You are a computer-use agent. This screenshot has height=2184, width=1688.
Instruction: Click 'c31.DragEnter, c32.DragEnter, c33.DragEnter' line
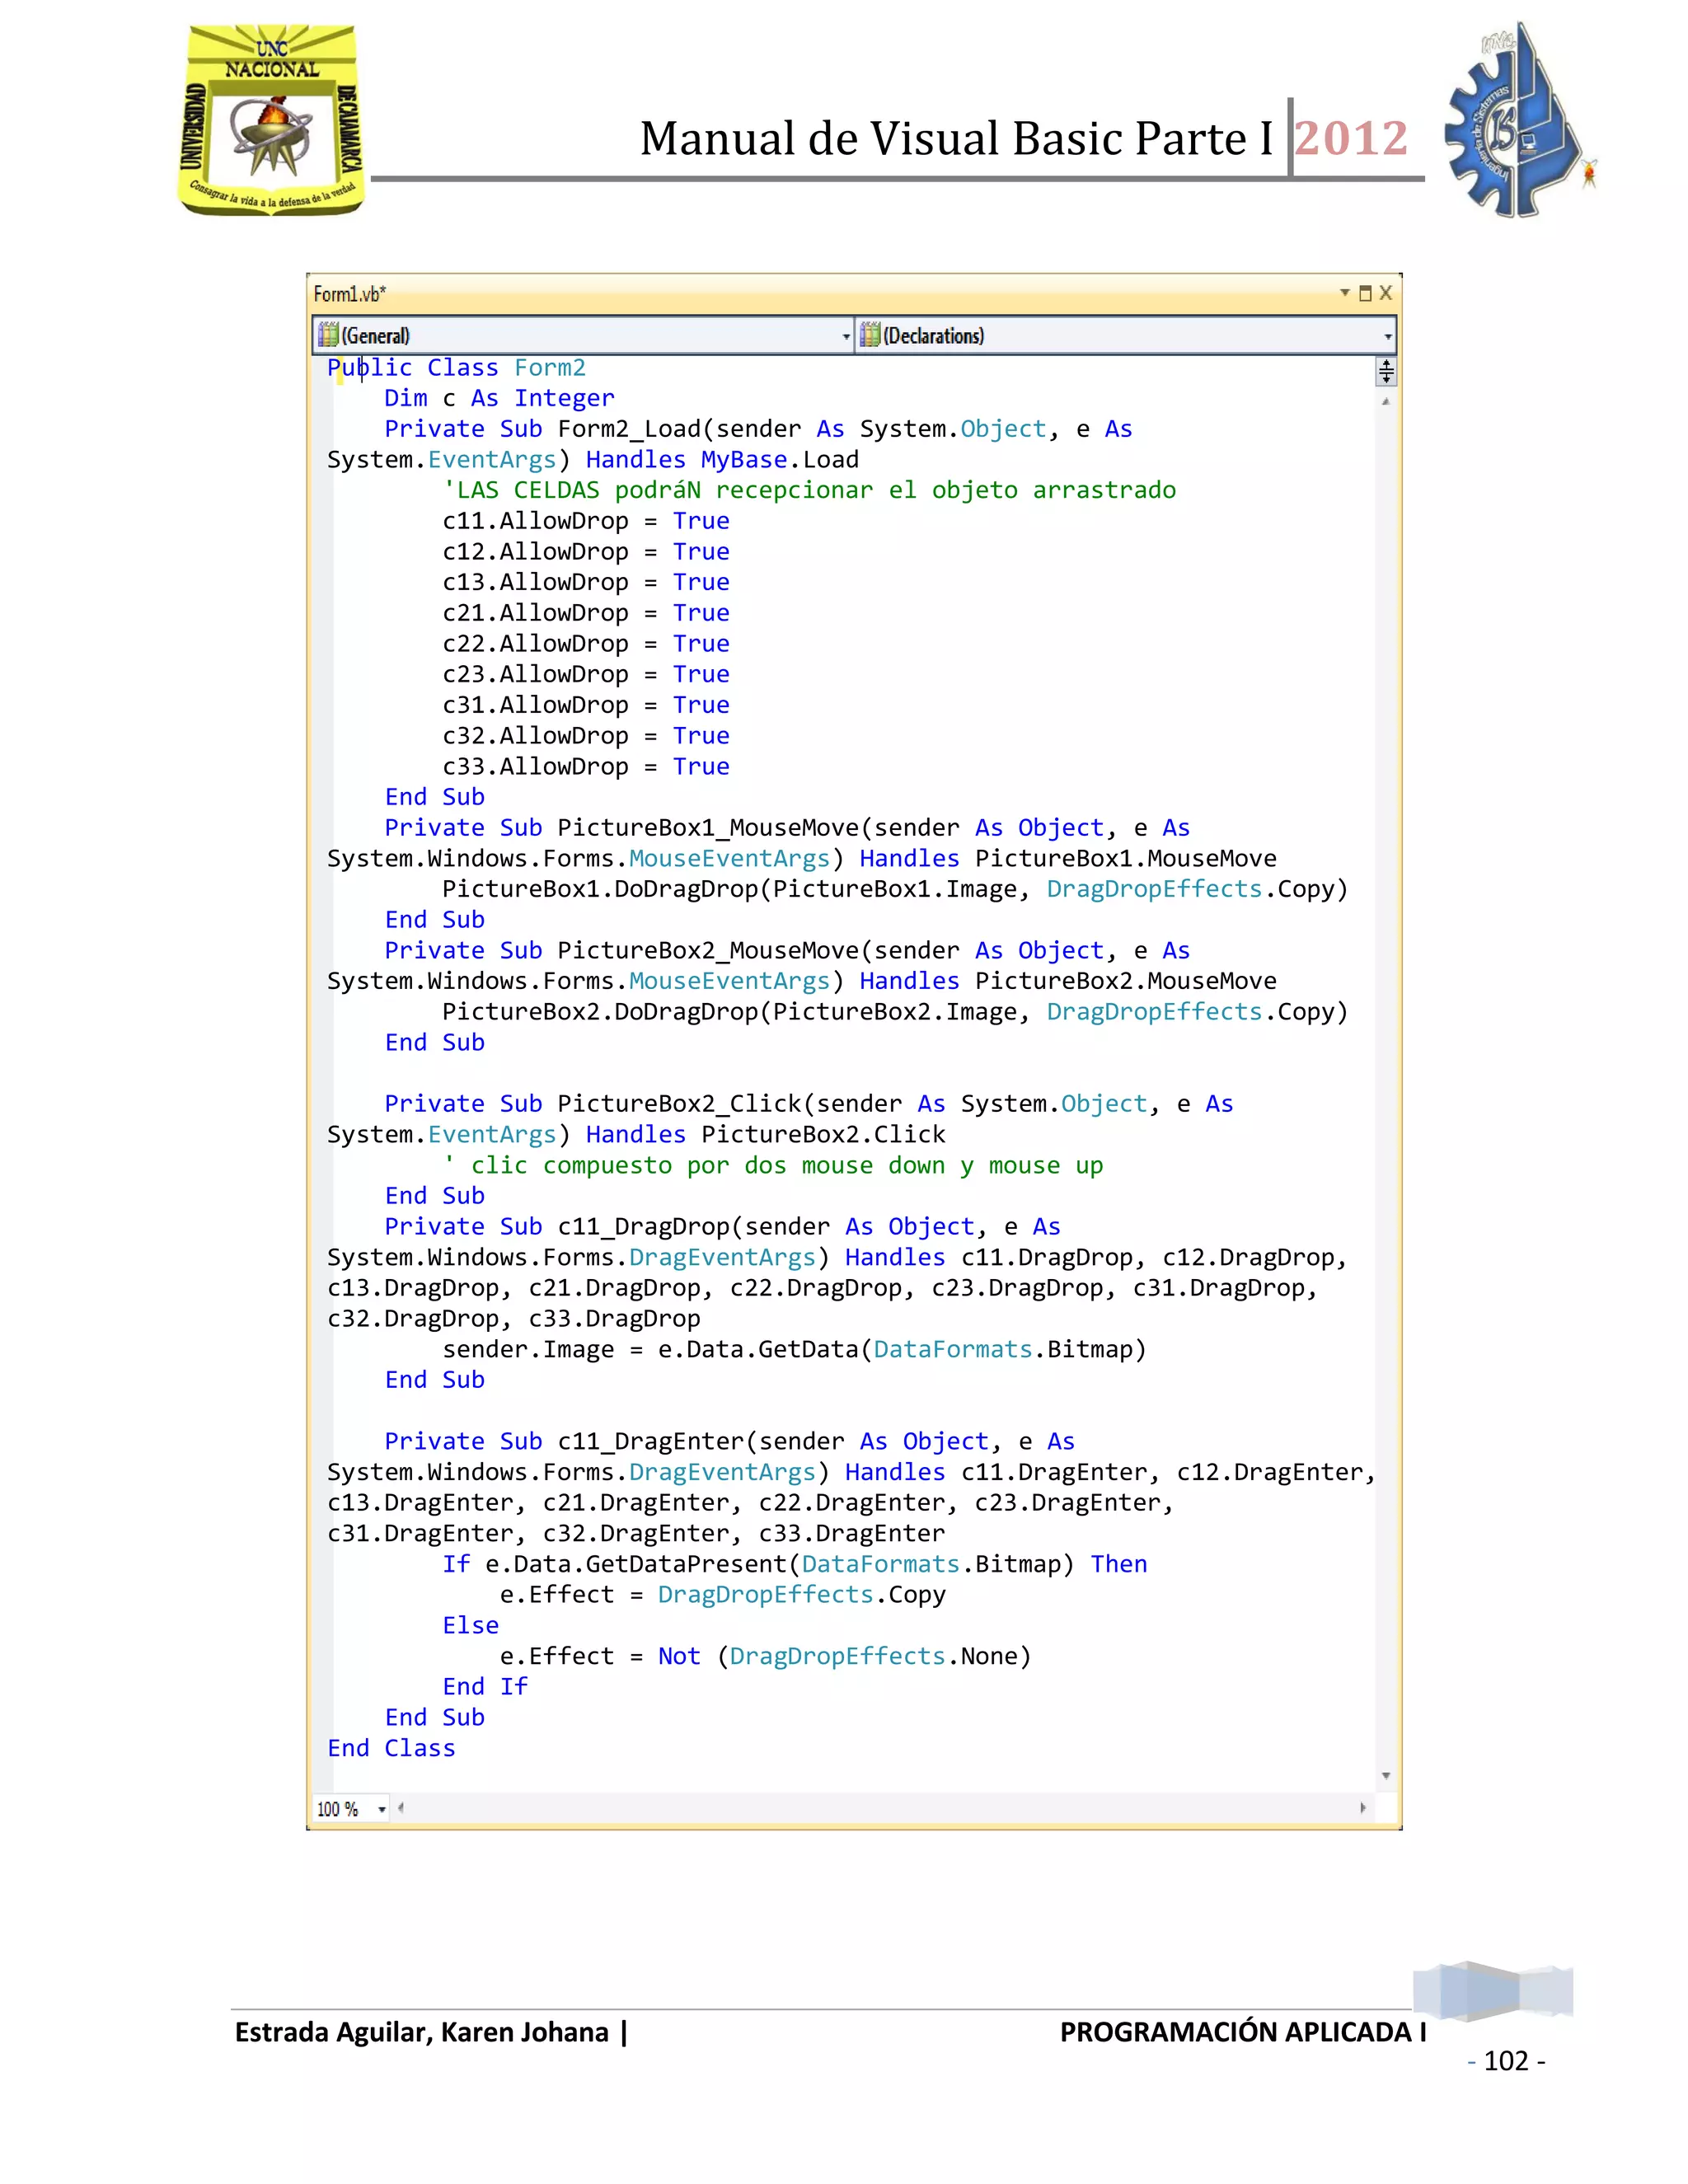pos(636,1534)
